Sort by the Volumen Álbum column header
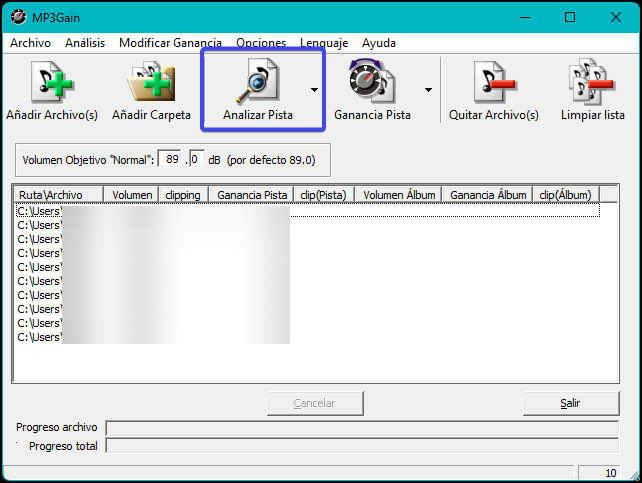Viewport: 642px width, 483px height. [x=398, y=195]
